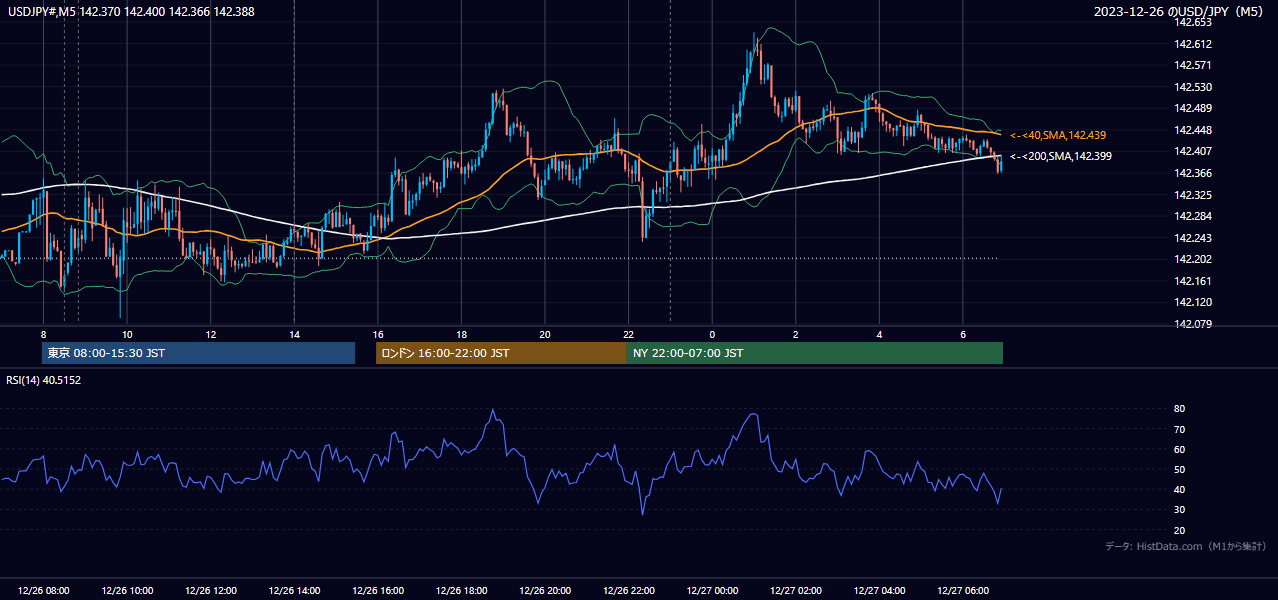
Task: Click the price axis value 142.571
Action: point(1194,65)
